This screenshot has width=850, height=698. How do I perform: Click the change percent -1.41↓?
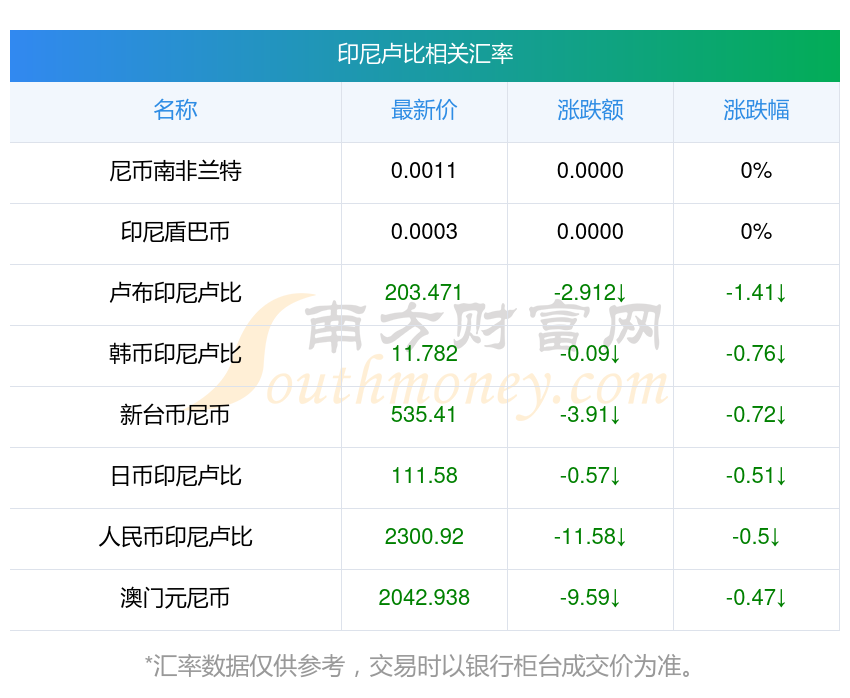pyautogui.click(x=756, y=293)
